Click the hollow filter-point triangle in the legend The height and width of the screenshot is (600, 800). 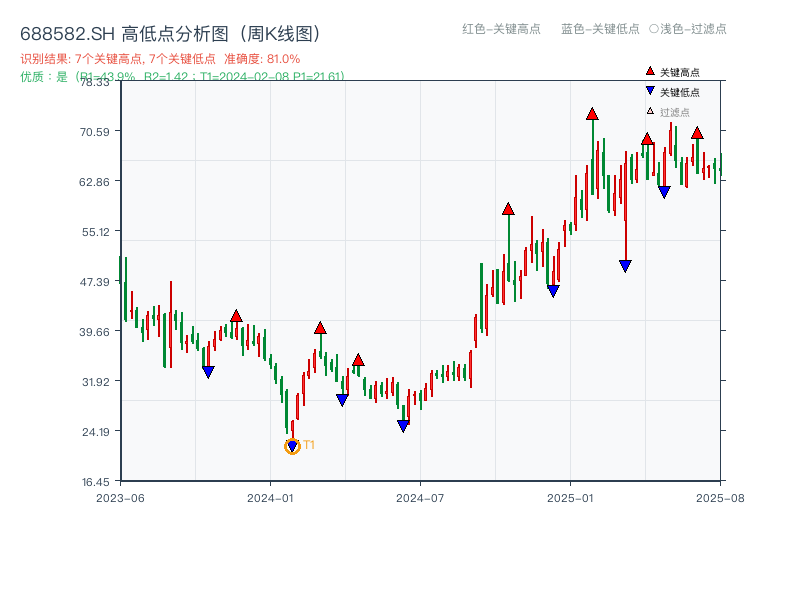(650, 111)
